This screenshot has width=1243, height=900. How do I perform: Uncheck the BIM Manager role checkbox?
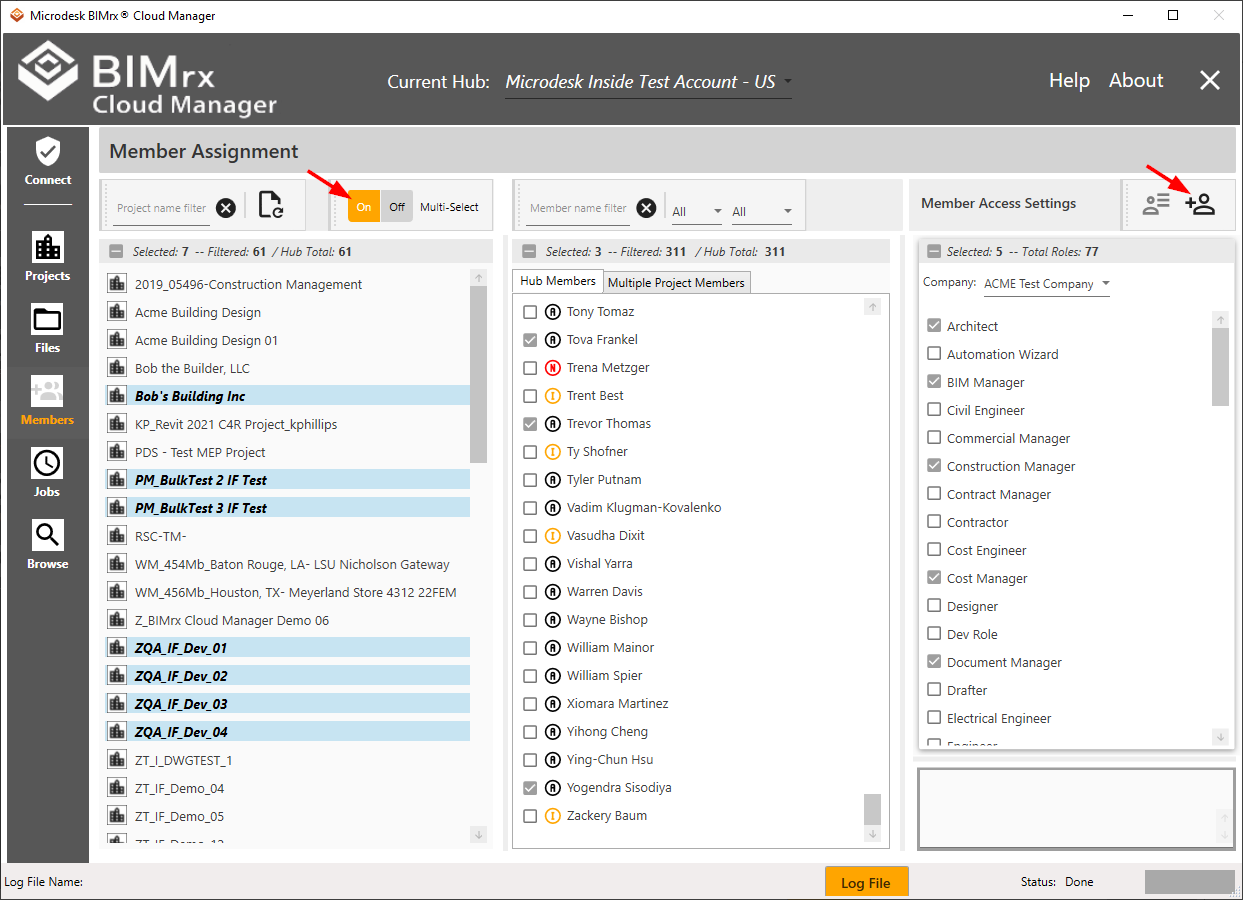[x=934, y=382]
